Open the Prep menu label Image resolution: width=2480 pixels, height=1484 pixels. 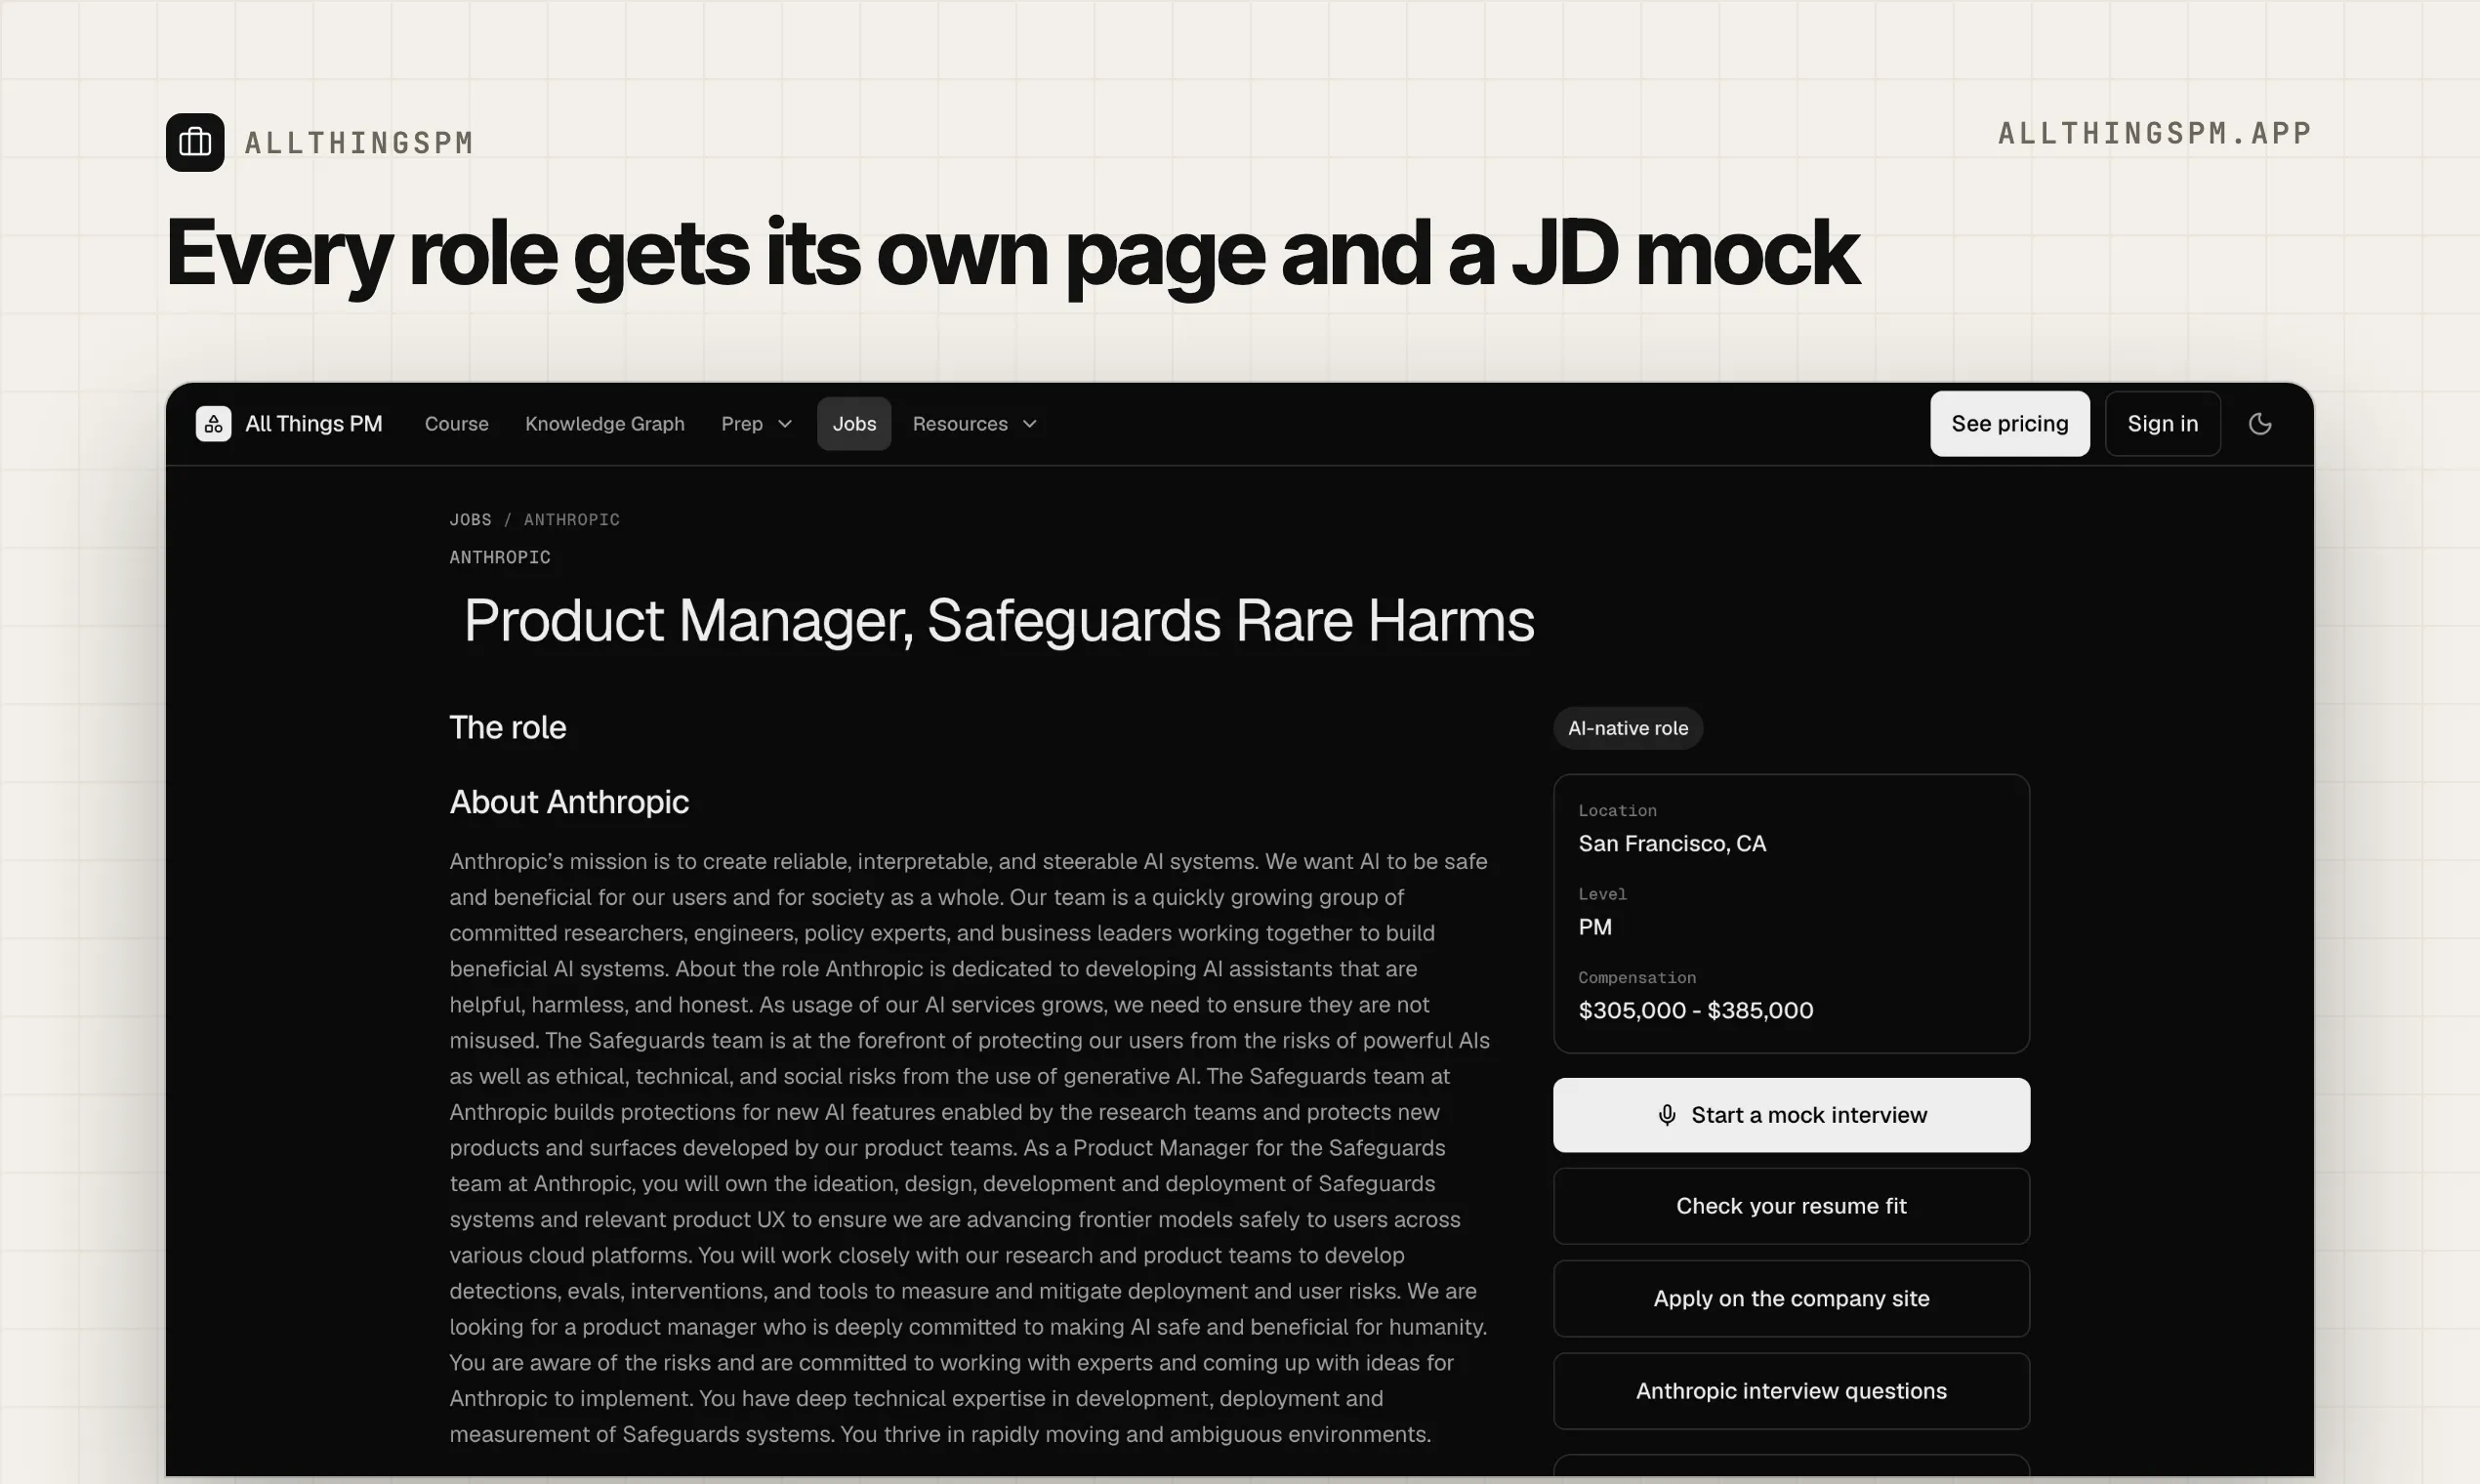click(742, 424)
